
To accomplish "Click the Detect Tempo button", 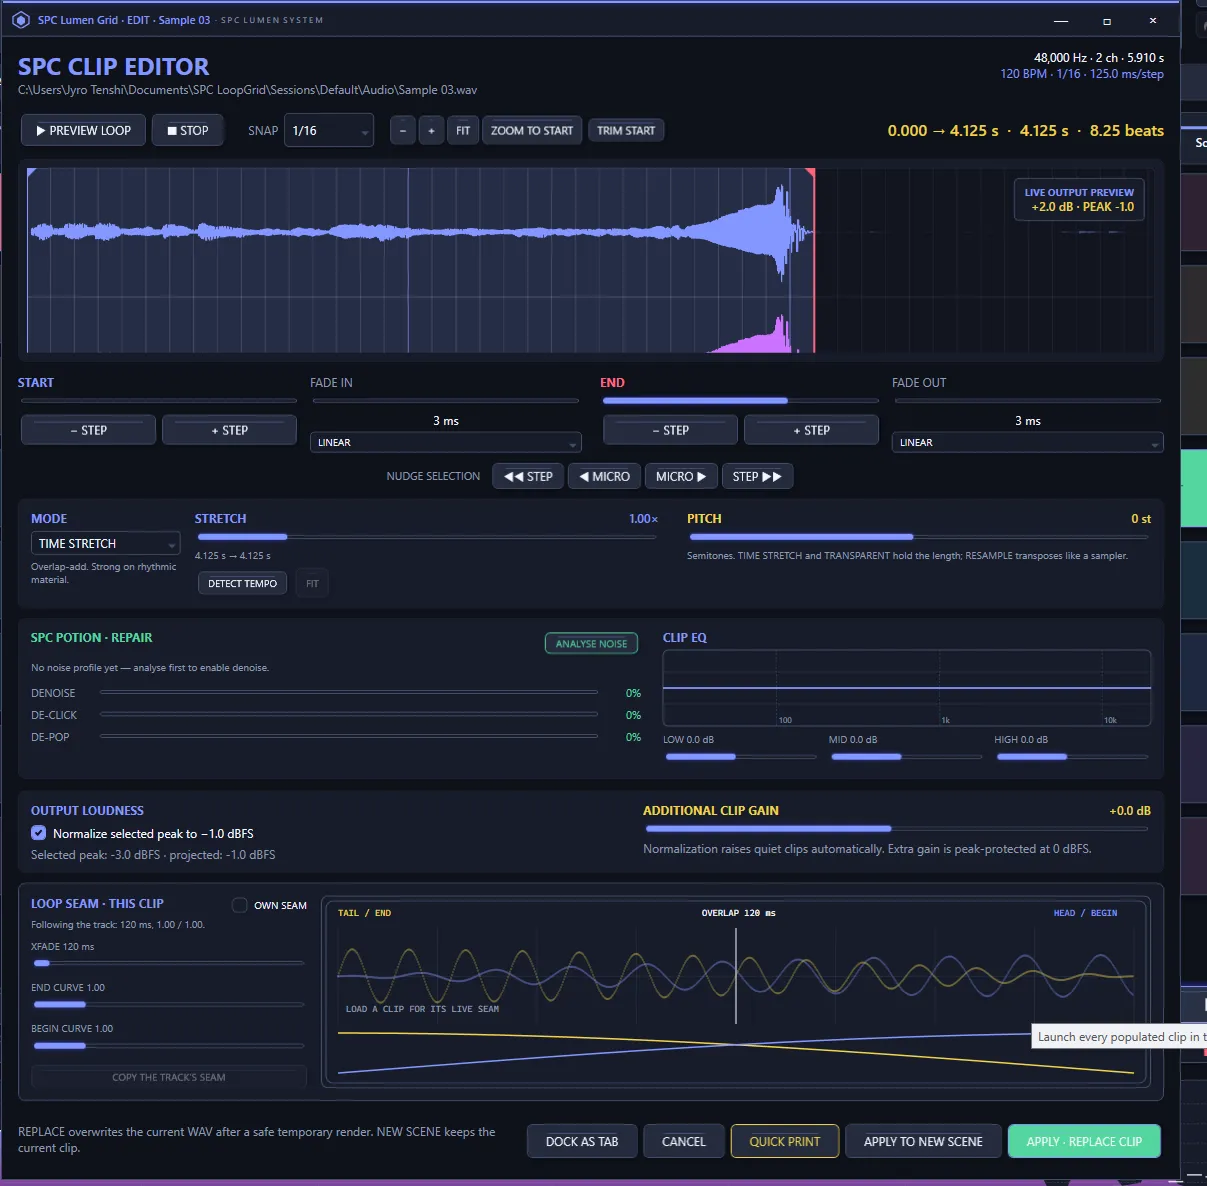I will [242, 583].
